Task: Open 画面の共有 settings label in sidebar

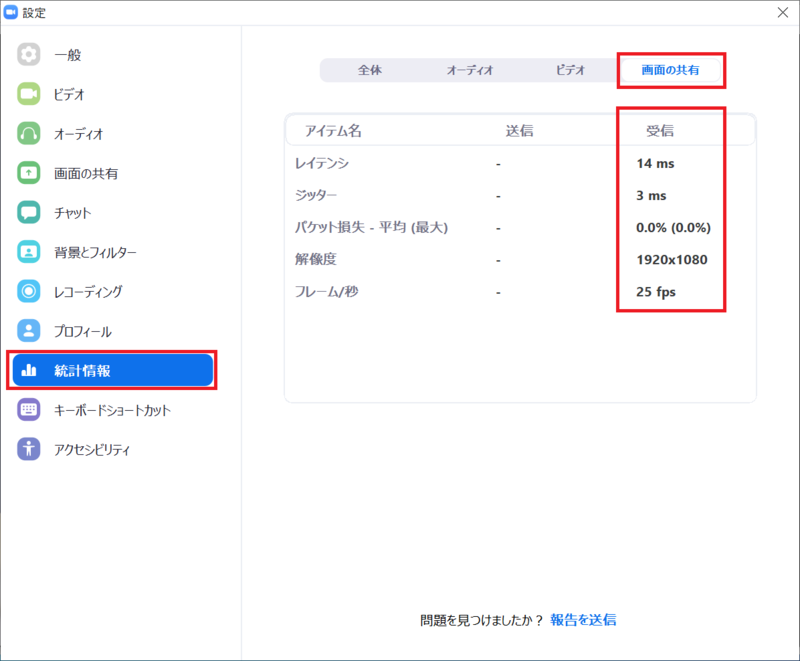Action: point(86,173)
